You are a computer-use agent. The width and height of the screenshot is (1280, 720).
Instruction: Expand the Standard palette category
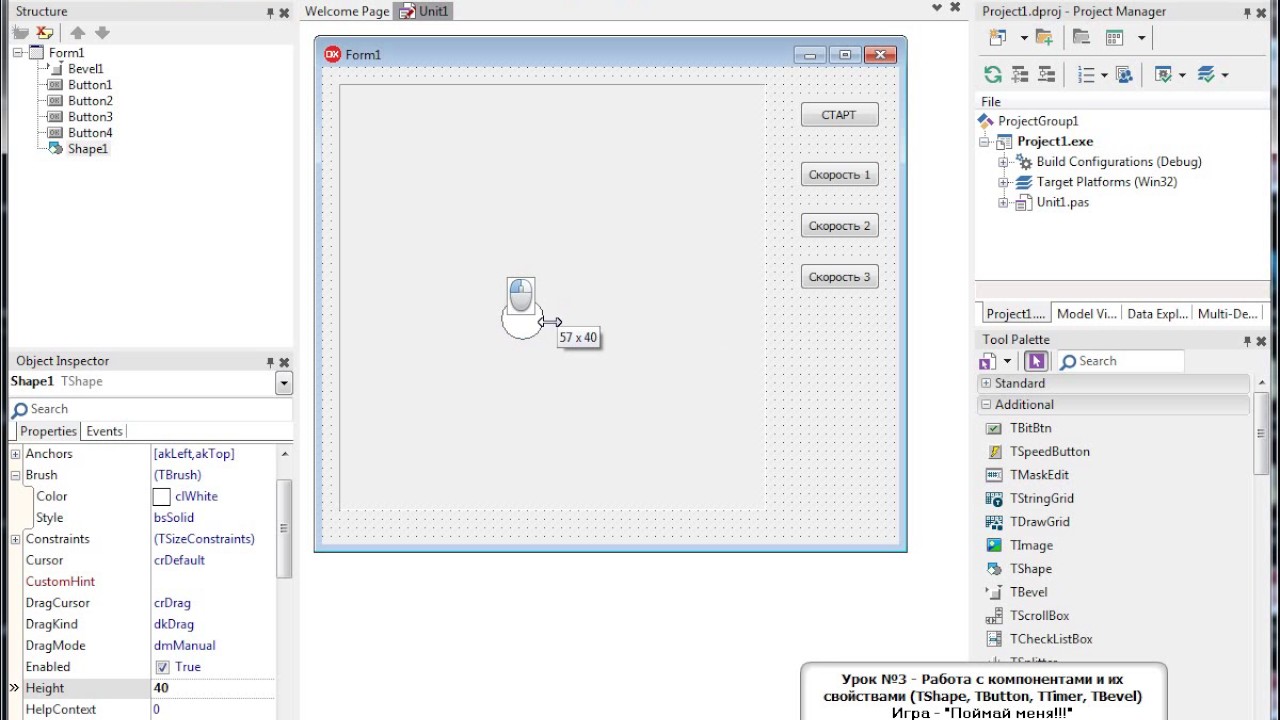[986, 383]
